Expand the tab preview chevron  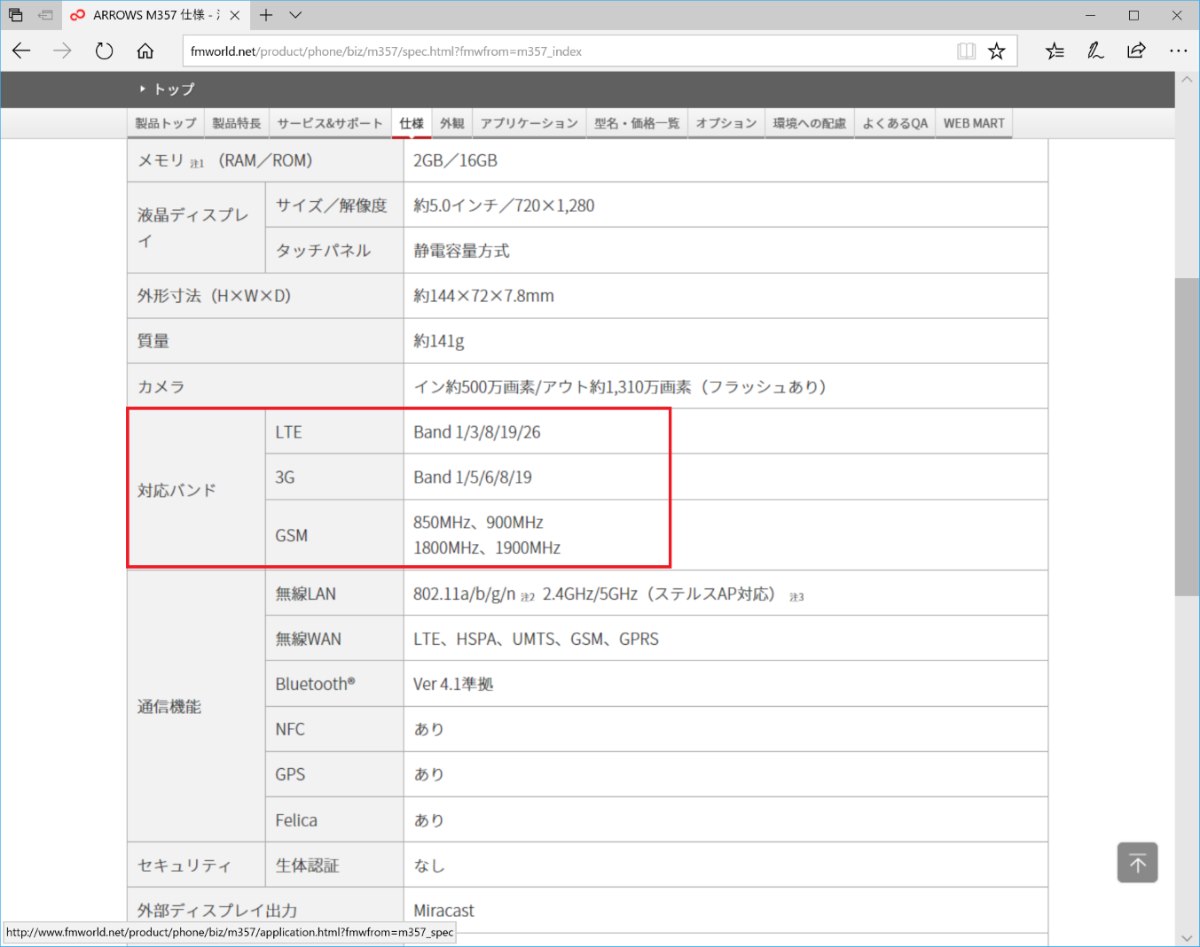click(x=296, y=15)
